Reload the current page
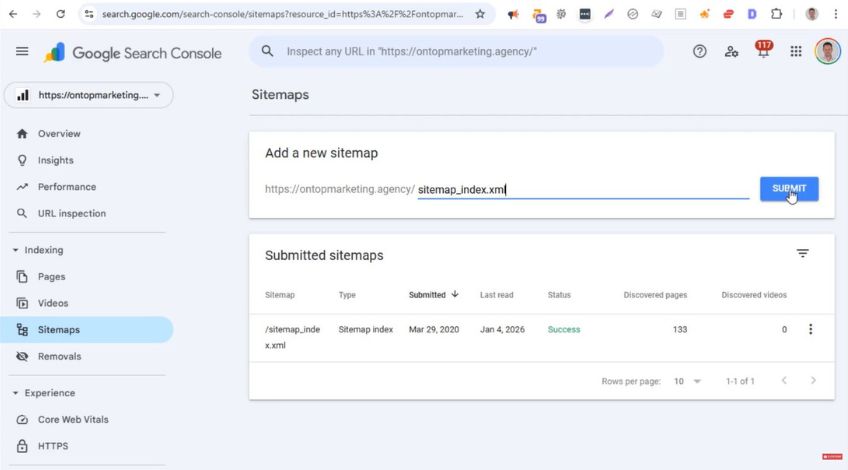This screenshot has width=848, height=470. (61, 14)
